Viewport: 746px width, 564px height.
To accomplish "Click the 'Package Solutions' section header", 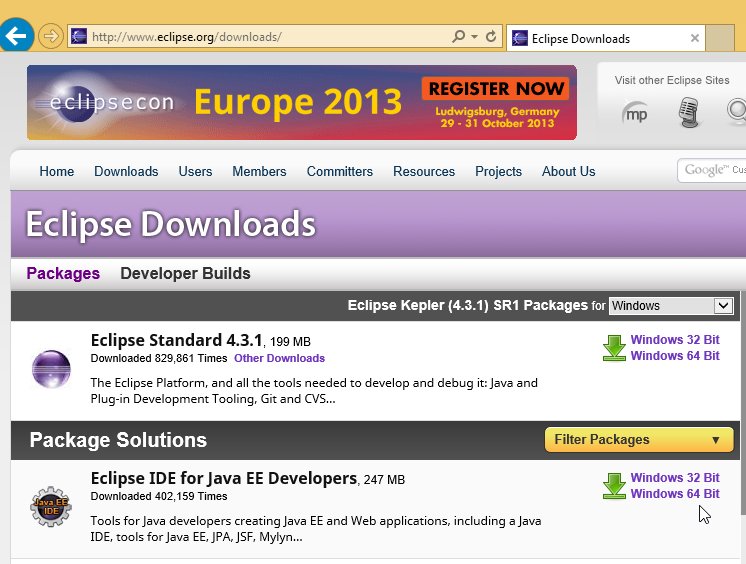I will (118, 440).
